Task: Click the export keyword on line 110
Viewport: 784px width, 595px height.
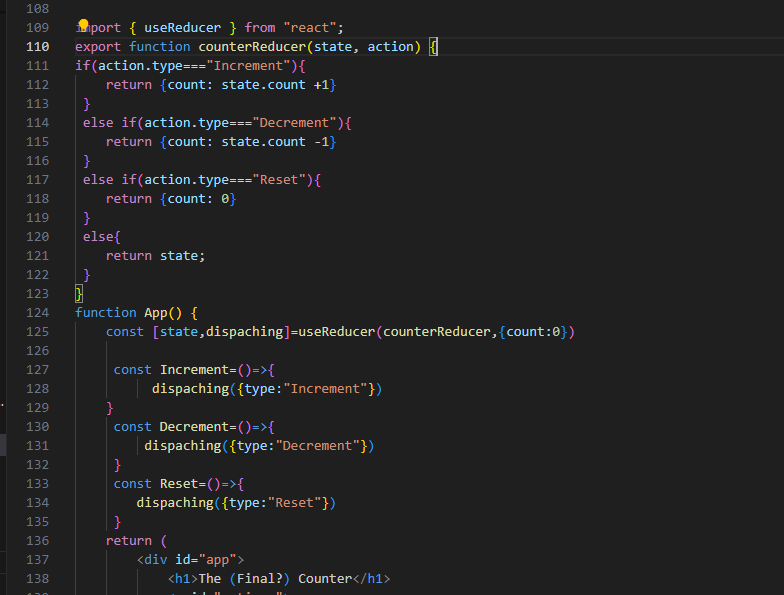Action: pyautogui.click(x=98, y=46)
